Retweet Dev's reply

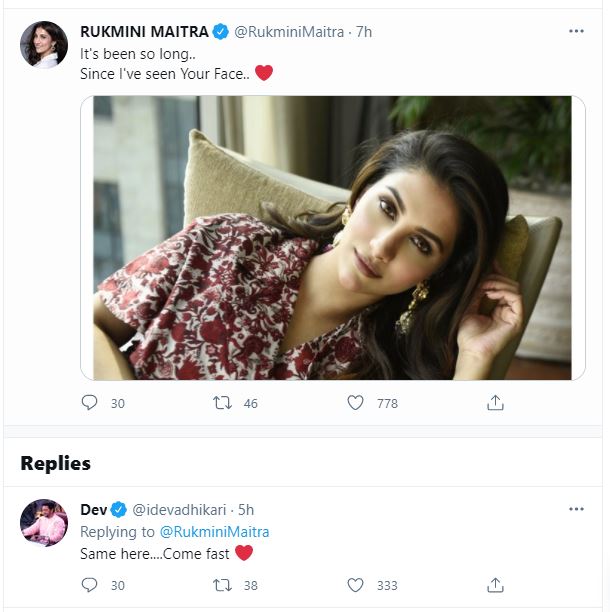[x=225, y=584]
